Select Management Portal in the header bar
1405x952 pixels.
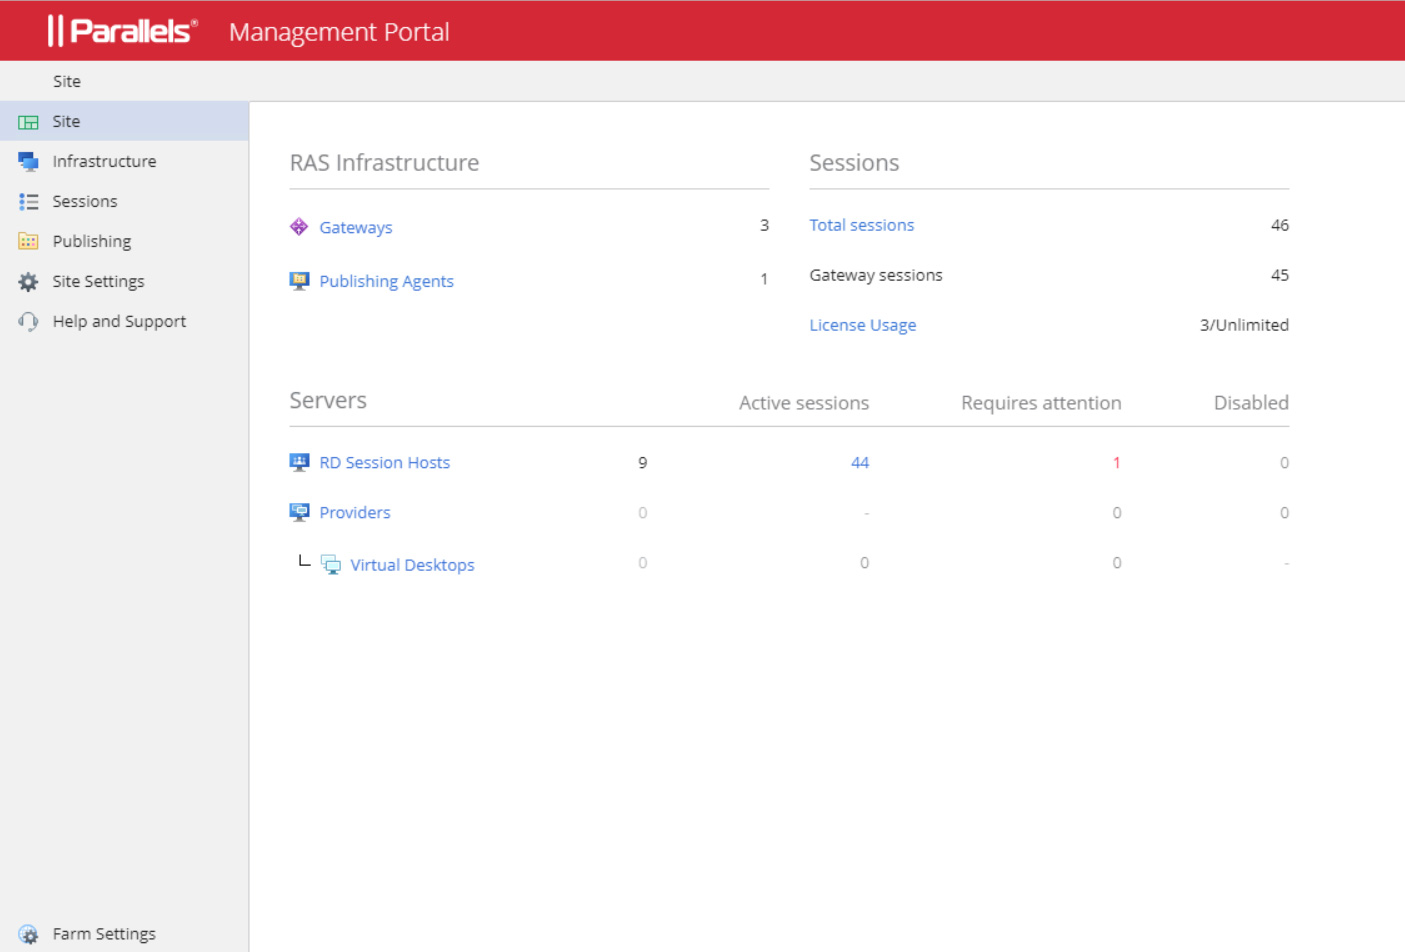(339, 32)
